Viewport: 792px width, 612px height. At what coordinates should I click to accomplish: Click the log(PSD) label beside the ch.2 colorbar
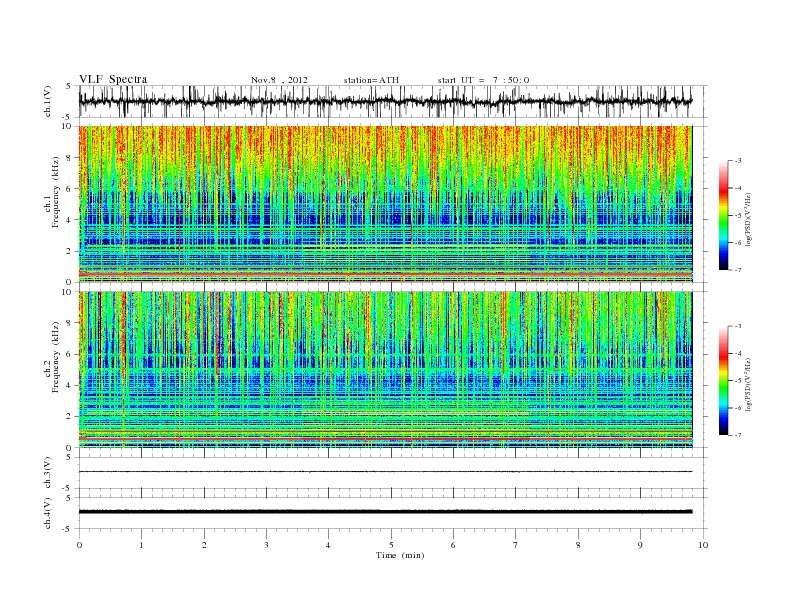pyautogui.click(x=749, y=385)
